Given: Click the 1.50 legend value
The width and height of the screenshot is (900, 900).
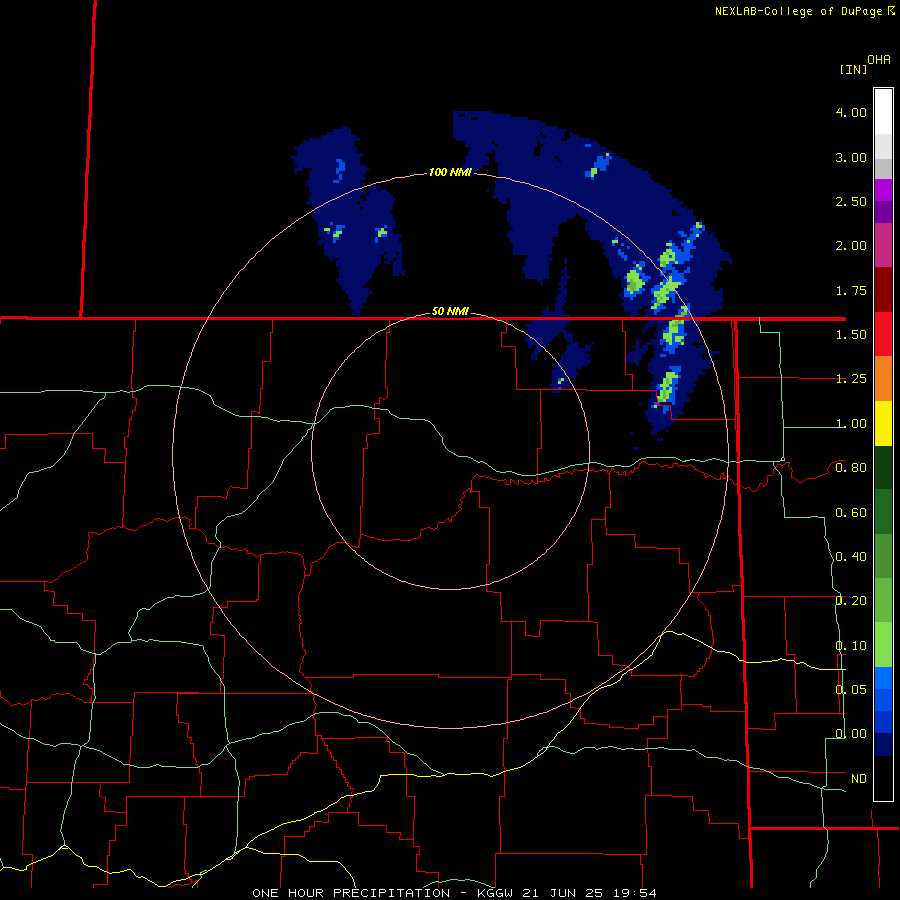Looking at the screenshot, I should pyautogui.click(x=851, y=335).
